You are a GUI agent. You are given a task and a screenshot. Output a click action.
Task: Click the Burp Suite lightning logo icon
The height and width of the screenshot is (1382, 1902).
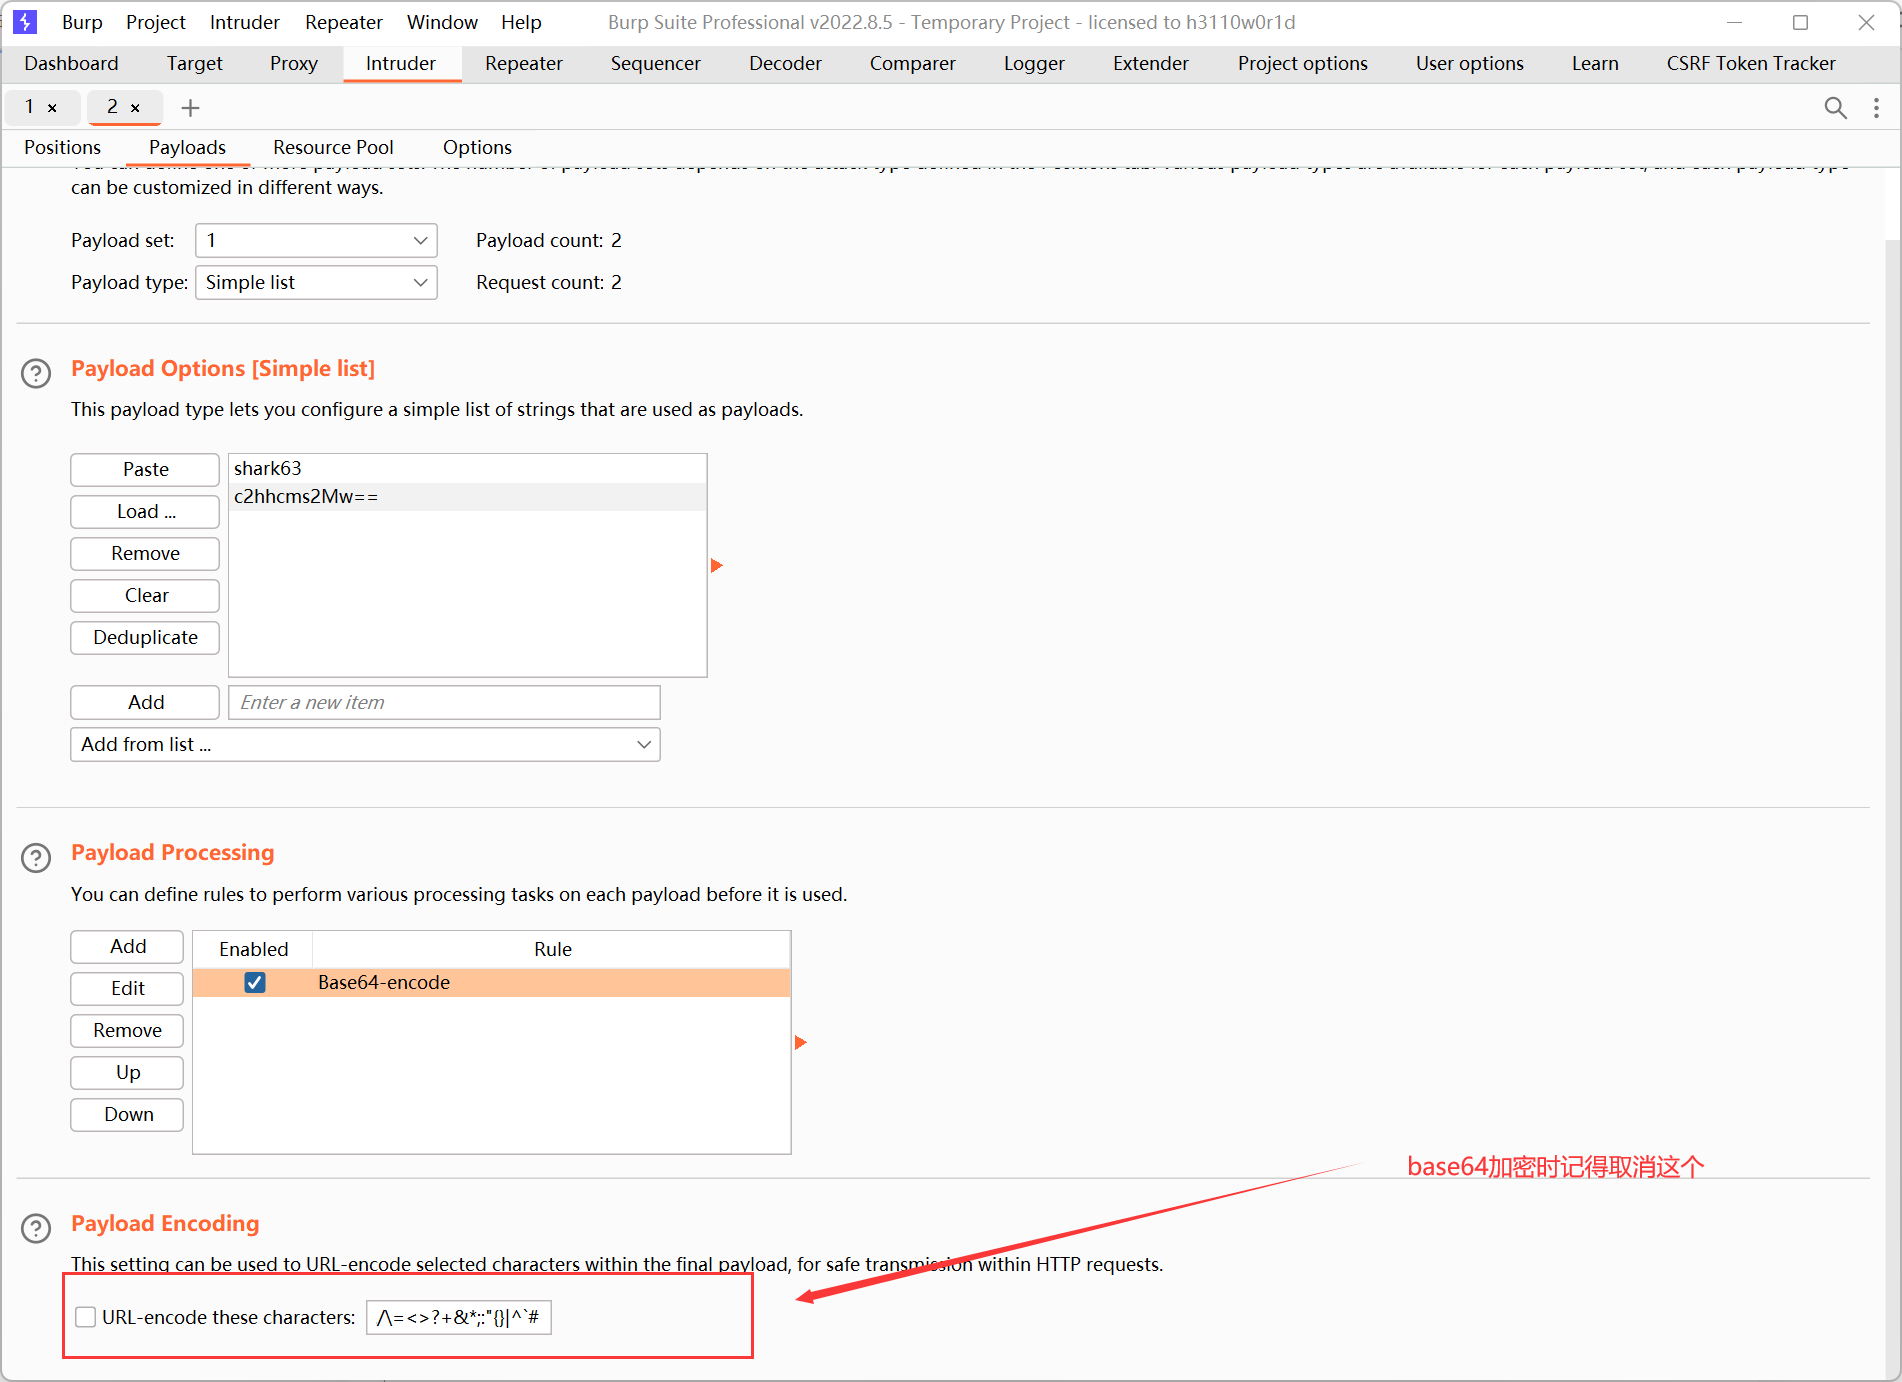tap(25, 21)
